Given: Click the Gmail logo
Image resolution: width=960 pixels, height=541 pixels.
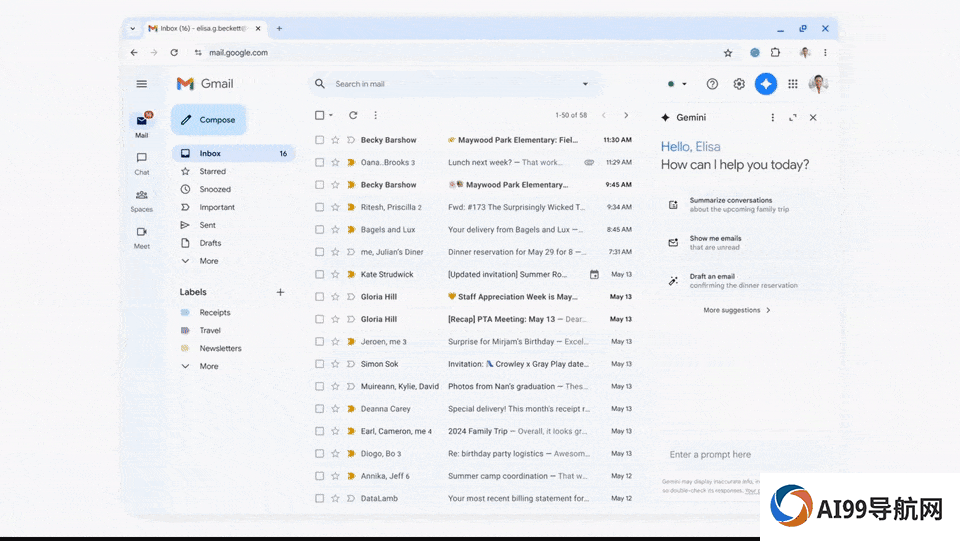Looking at the screenshot, I should [205, 84].
